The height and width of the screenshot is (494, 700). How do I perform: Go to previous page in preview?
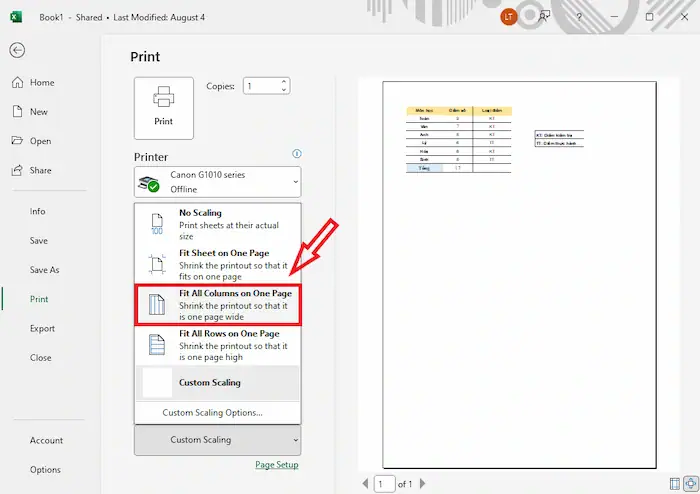tap(365, 484)
